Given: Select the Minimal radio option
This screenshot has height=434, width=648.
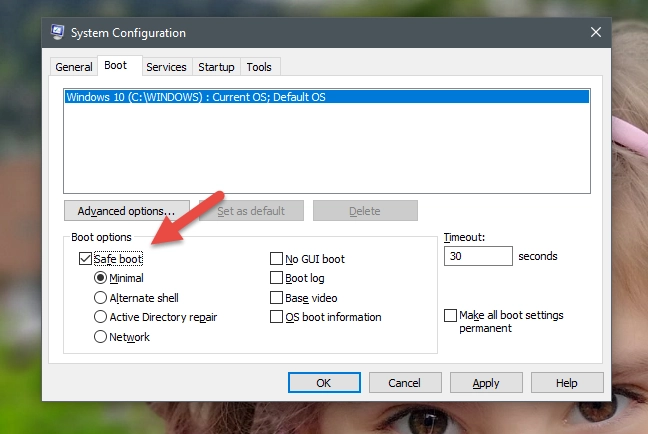Looking at the screenshot, I should click(100, 278).
